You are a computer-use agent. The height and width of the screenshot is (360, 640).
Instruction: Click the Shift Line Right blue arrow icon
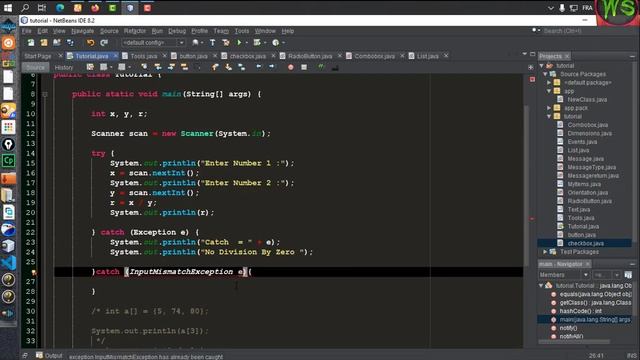pyautogui.click(x=271, y=67)
